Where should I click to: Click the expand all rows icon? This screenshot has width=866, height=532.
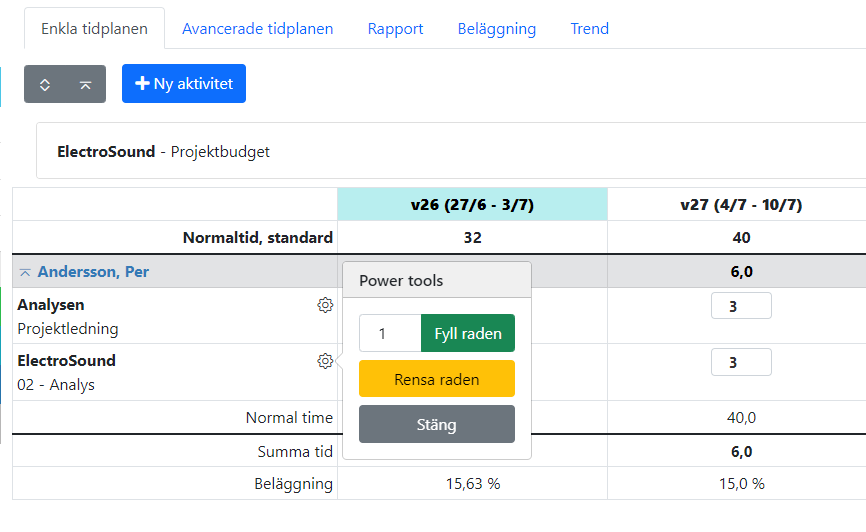click(x=45, y=85)
